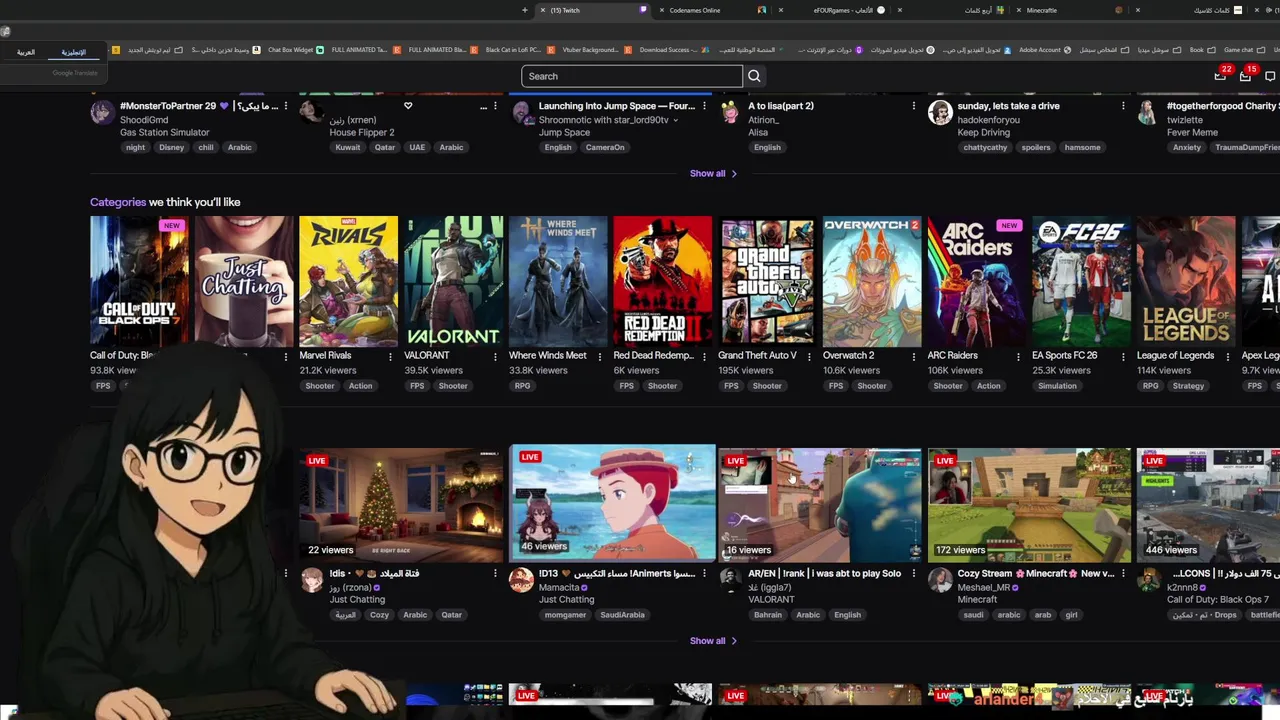Click the Kuwait tag under House Flipper 2
Viewport: 1280px width, 720px height.
[x=347, y=147]
